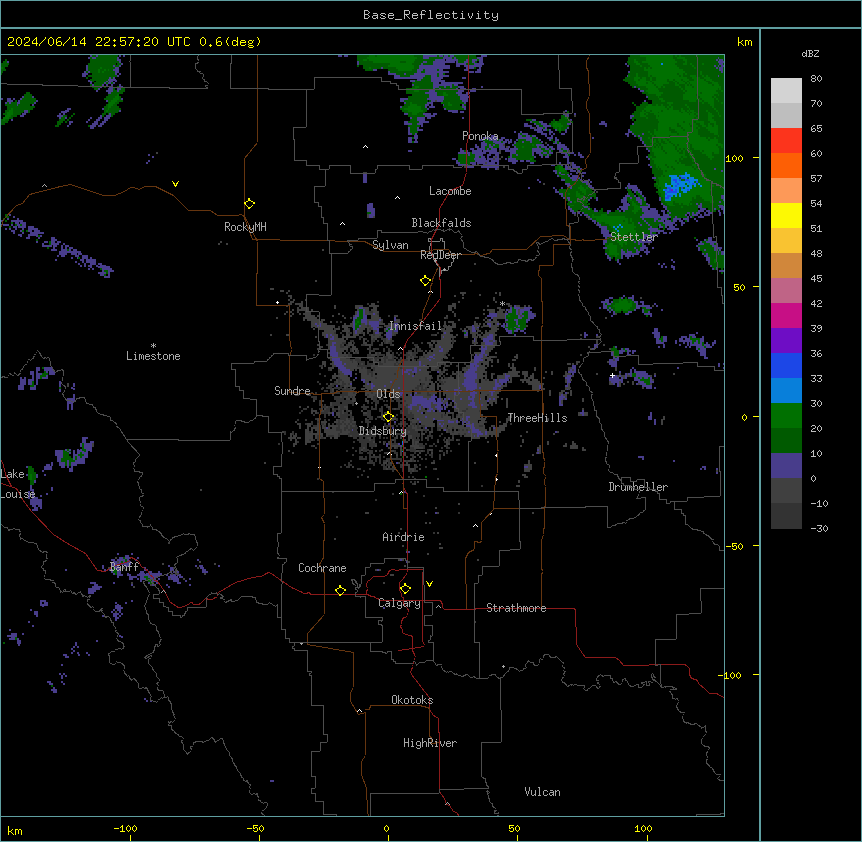Select the yellow 54-51 dBZ legend band
862x842 pixels.
(786, 215)
